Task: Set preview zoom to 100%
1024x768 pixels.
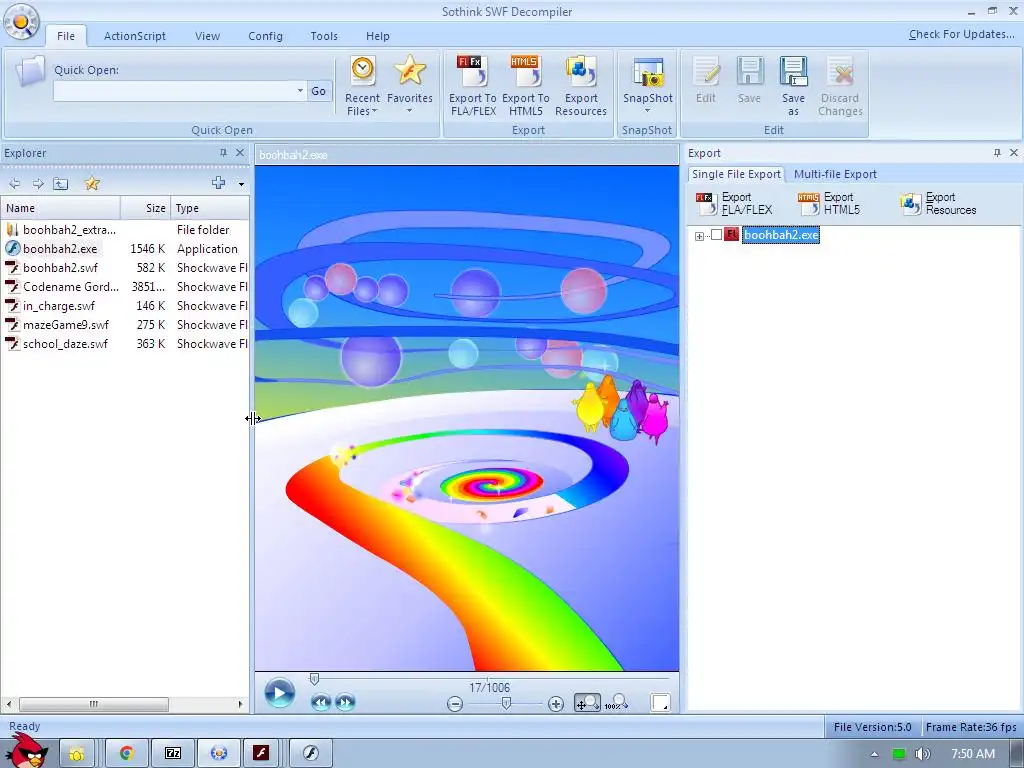Action: point(616,703)
